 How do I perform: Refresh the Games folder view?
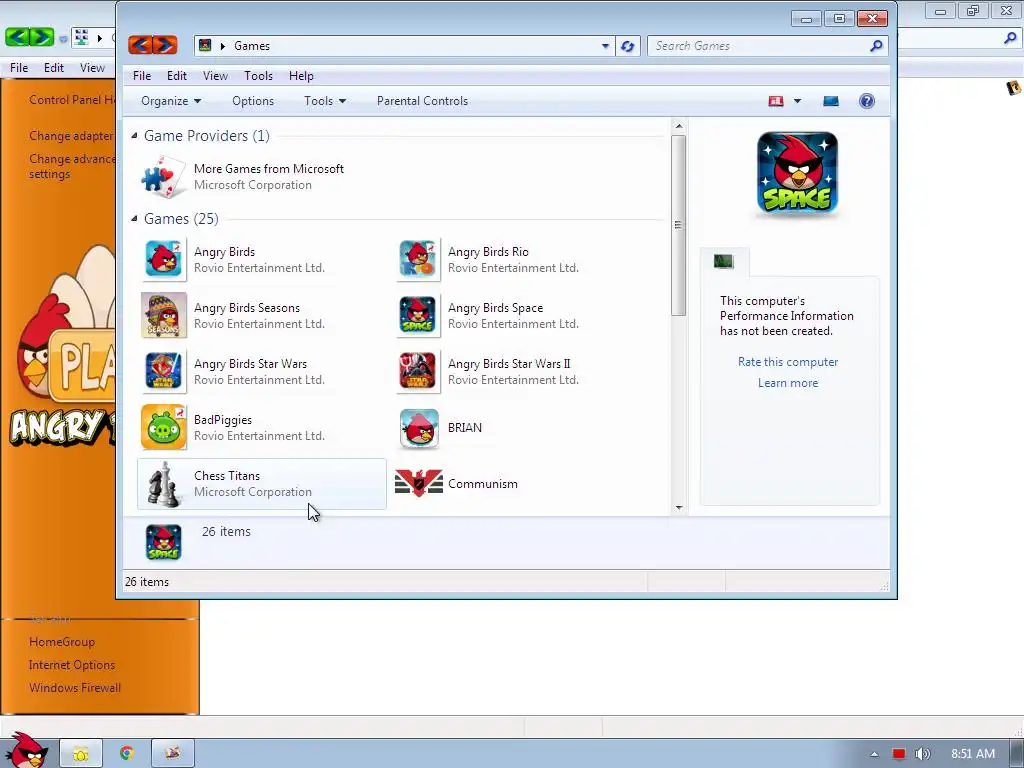[628, 46]
